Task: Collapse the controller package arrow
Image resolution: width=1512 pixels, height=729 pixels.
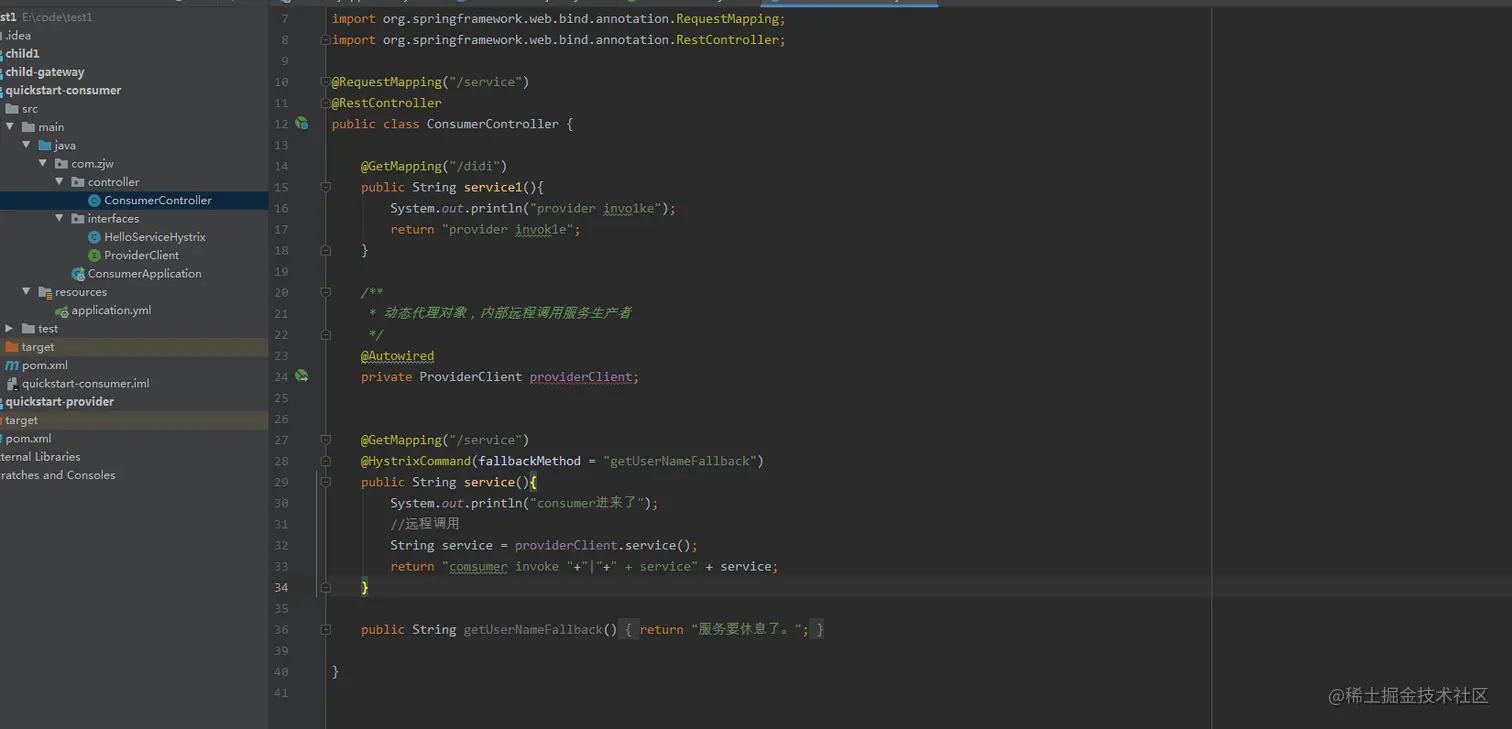Action: coord(60,182)
